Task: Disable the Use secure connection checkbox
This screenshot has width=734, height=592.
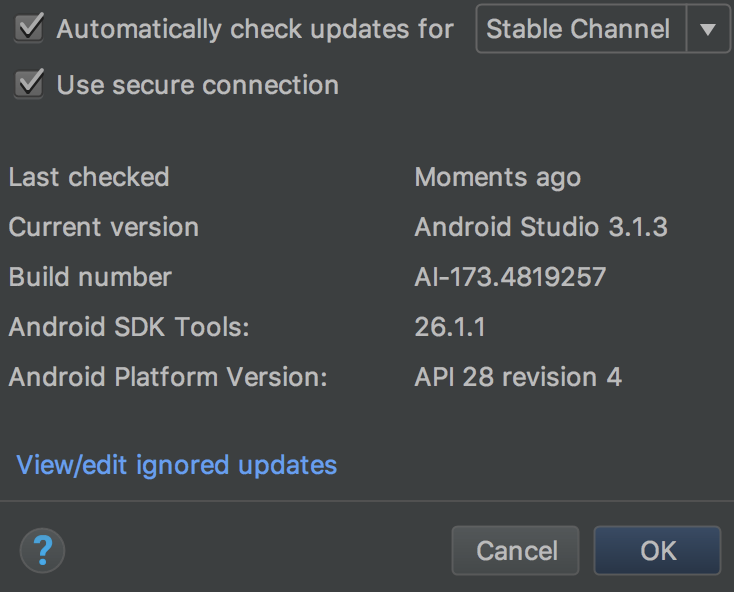Action: pyautogui.click(x=30, y=85)
